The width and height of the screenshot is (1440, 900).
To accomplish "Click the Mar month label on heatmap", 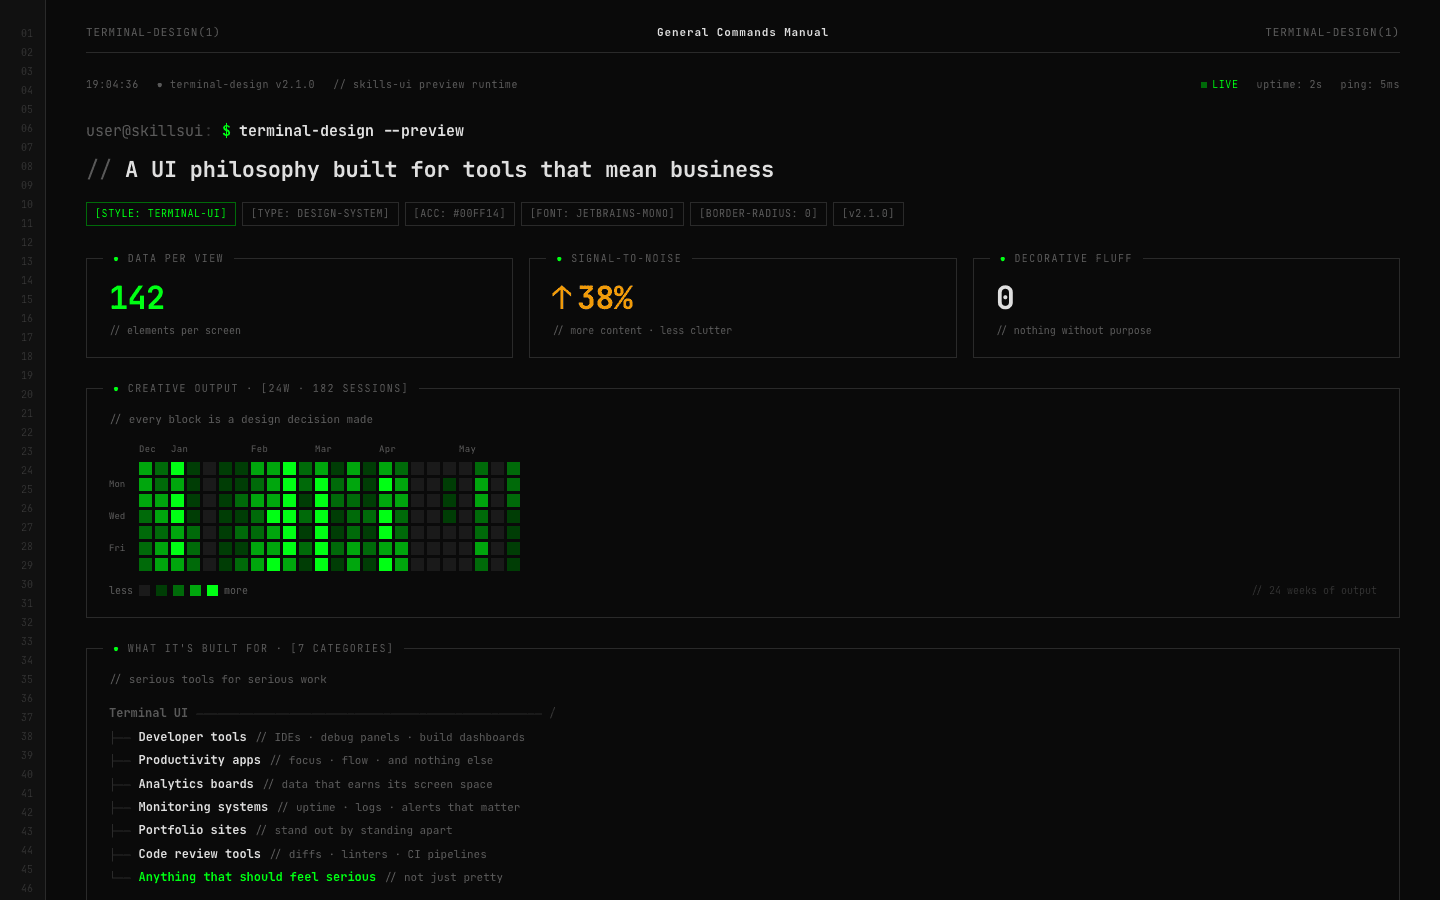I will pos(323,449).
